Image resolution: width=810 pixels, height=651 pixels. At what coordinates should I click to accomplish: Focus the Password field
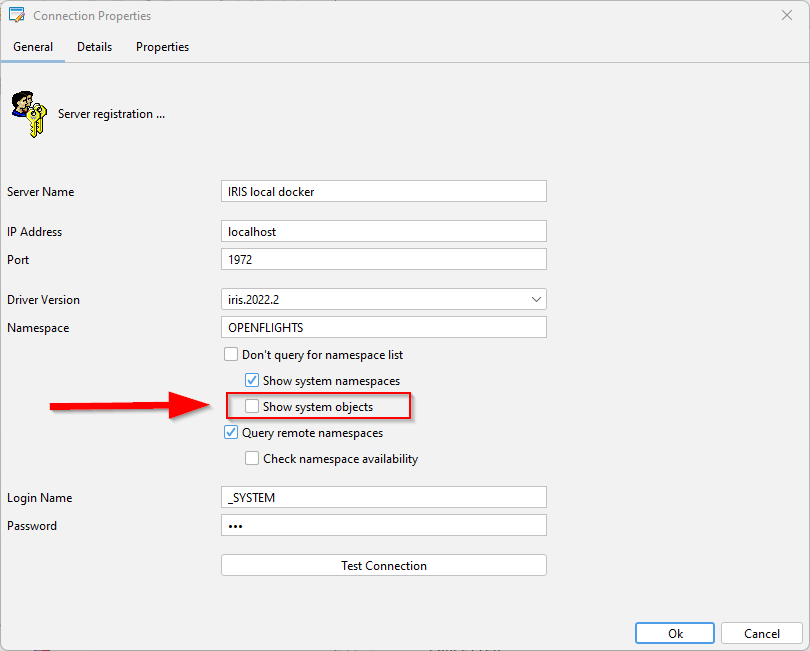pyautogui.click(x=383, y=525)
